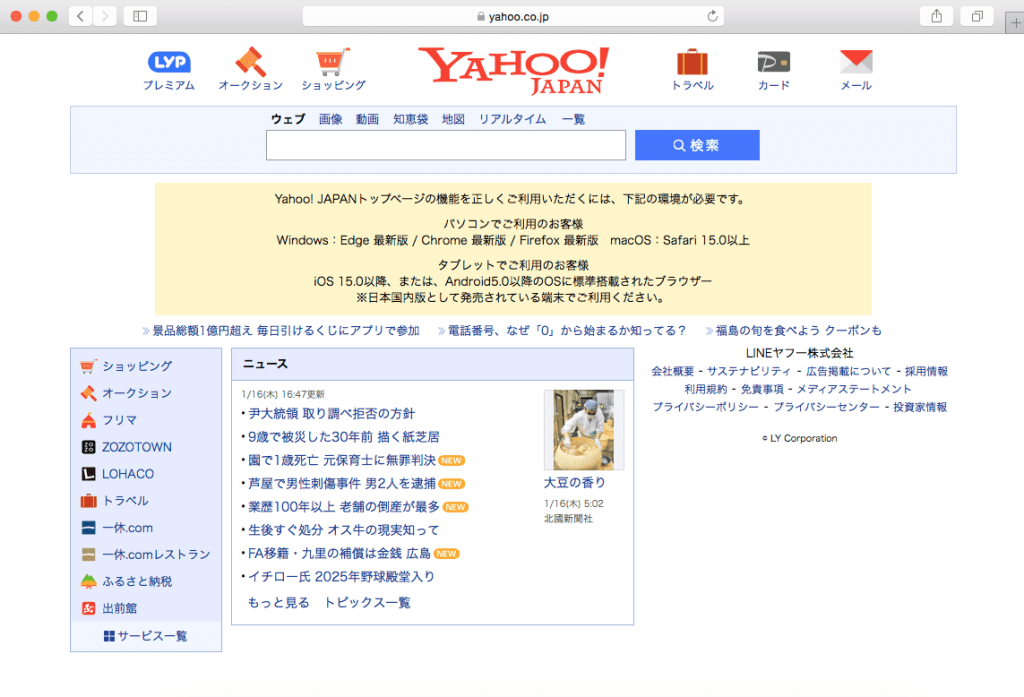Focus the Yahoo search input field
The height and width of the screenshot is (697, 1024).
tap(446, 145)
